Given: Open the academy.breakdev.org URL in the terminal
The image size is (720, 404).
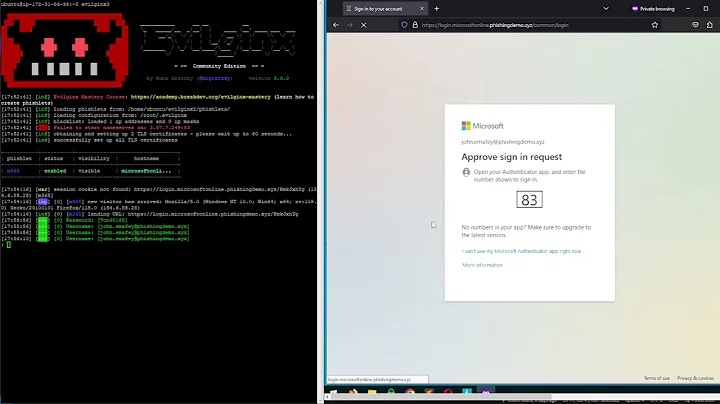Looking at the screenshot, I should tap(201, 97).
